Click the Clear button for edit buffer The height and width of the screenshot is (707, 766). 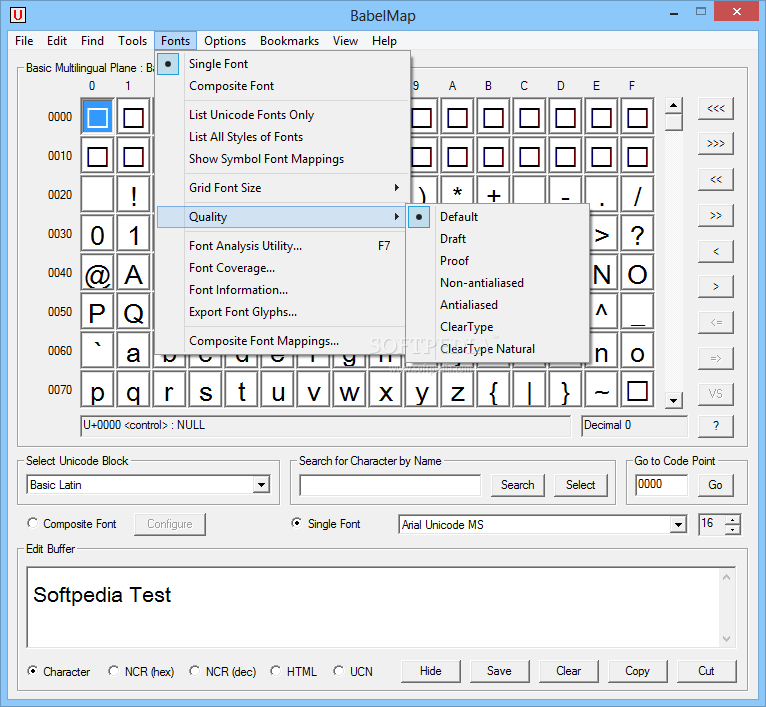tap(568, 671)
